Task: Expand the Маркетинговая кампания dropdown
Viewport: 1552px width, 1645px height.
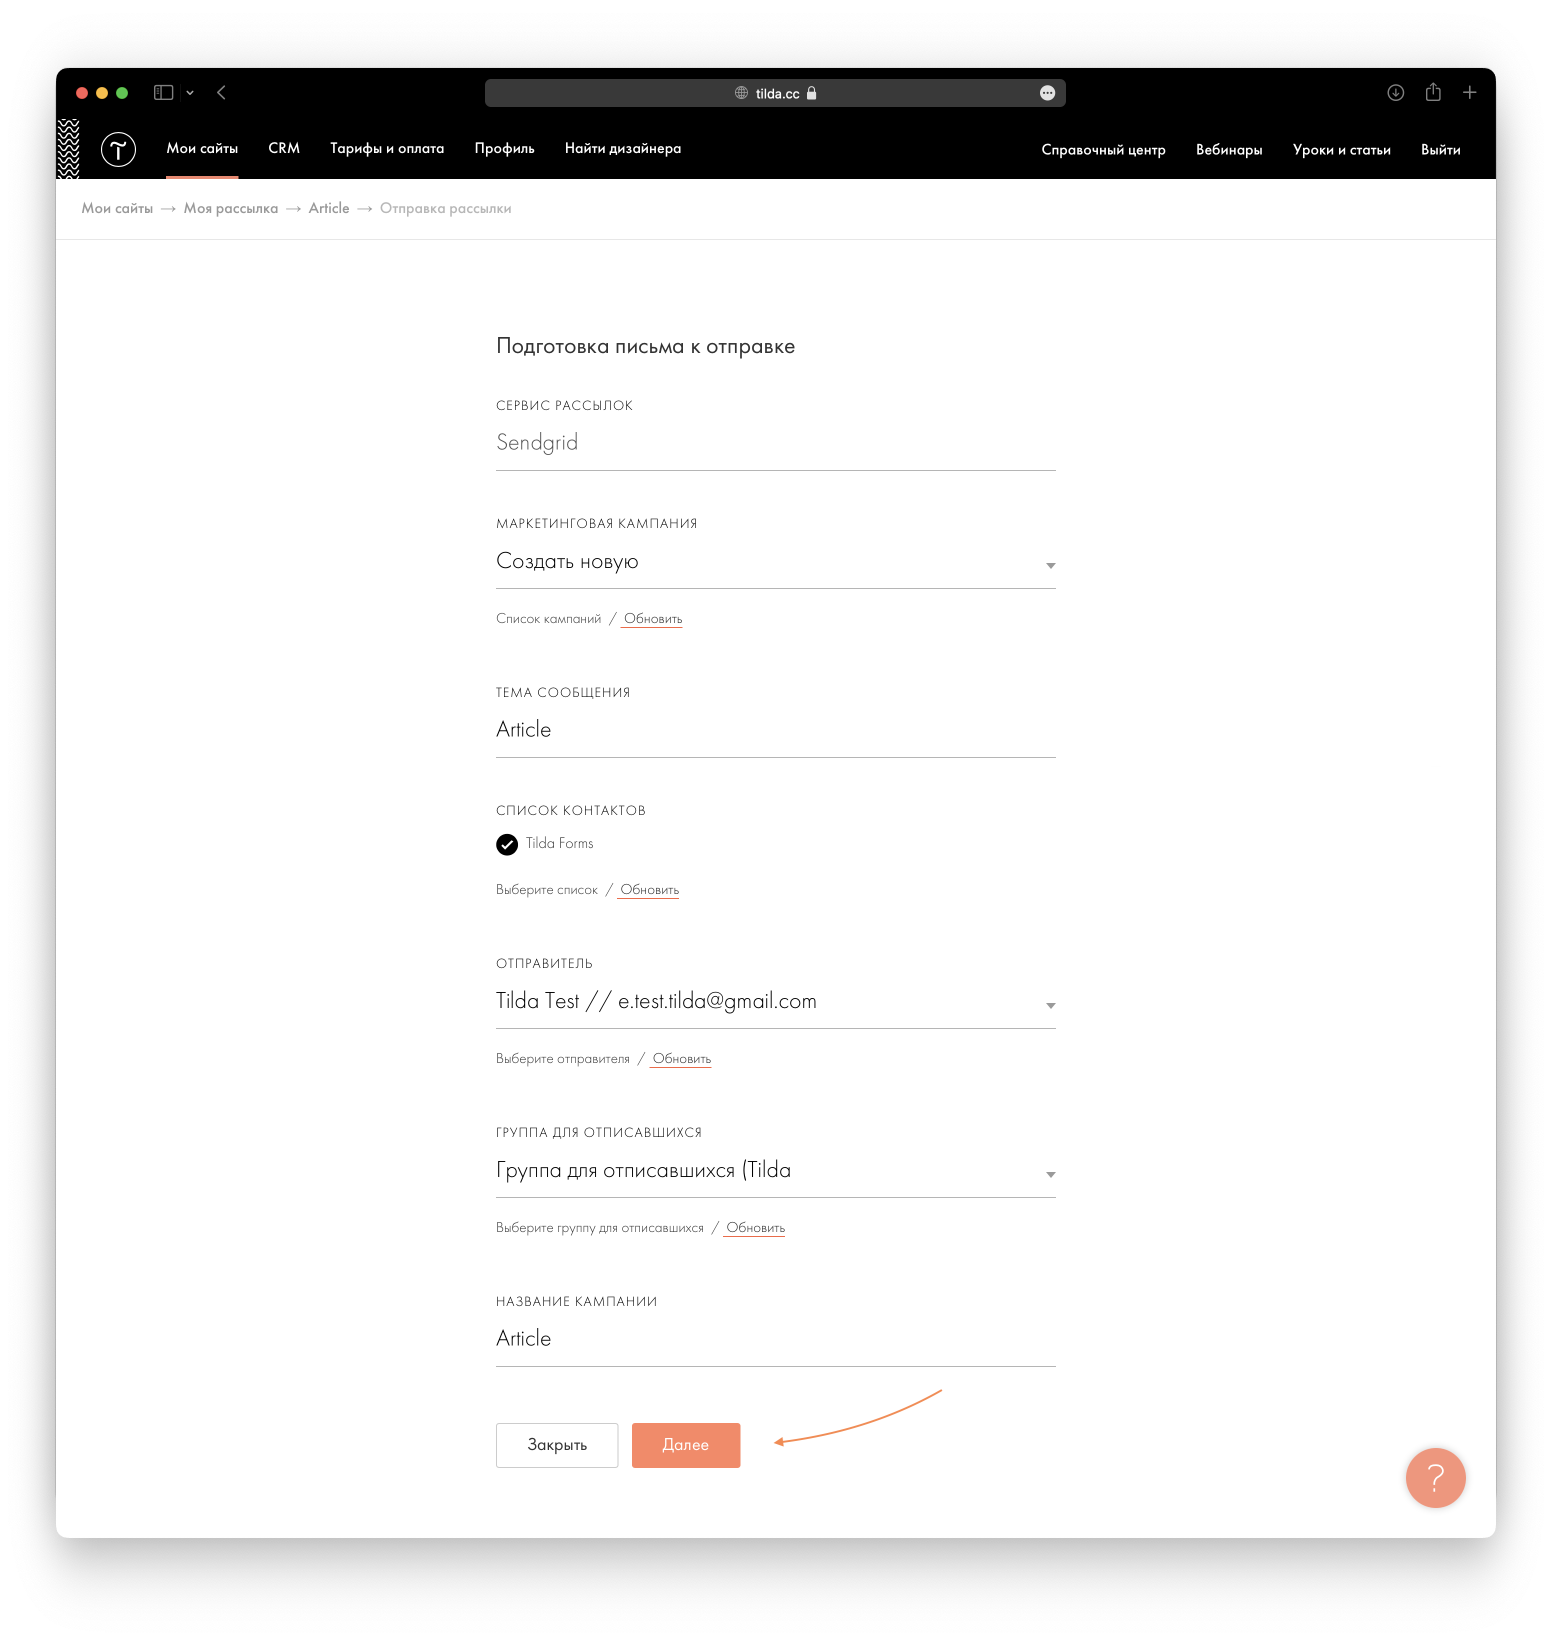Action: pyautogui.click(x=776, y=562)
